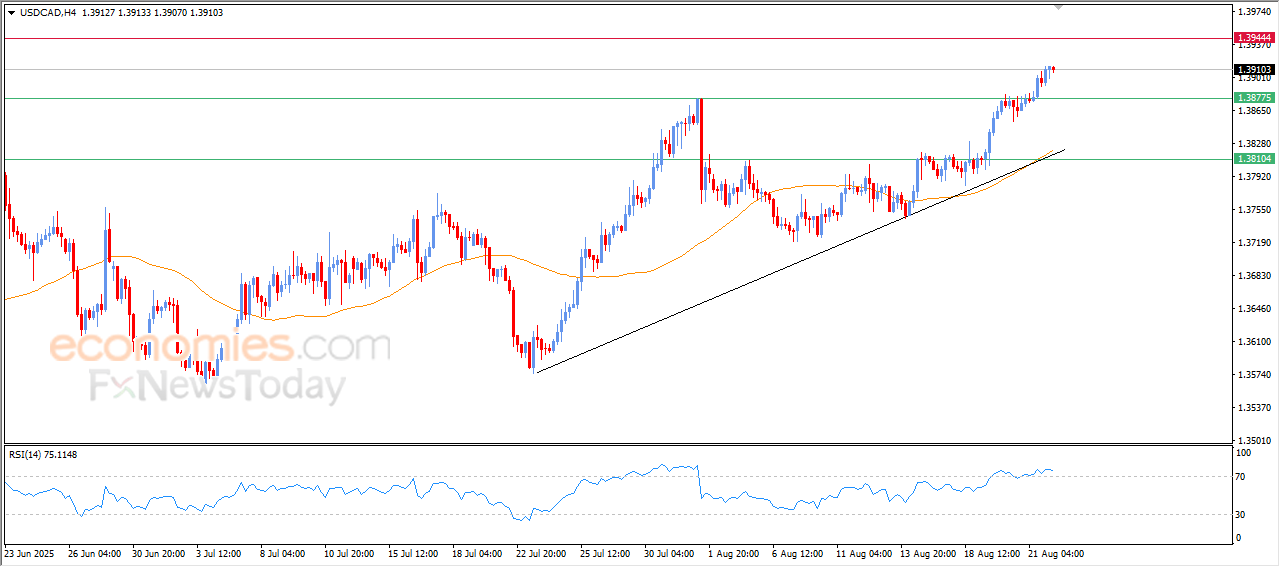This screenshot has width=1280, height=567.
Task: Click the USDCAD,H4 chart title
Action: (x=47, y=13)
